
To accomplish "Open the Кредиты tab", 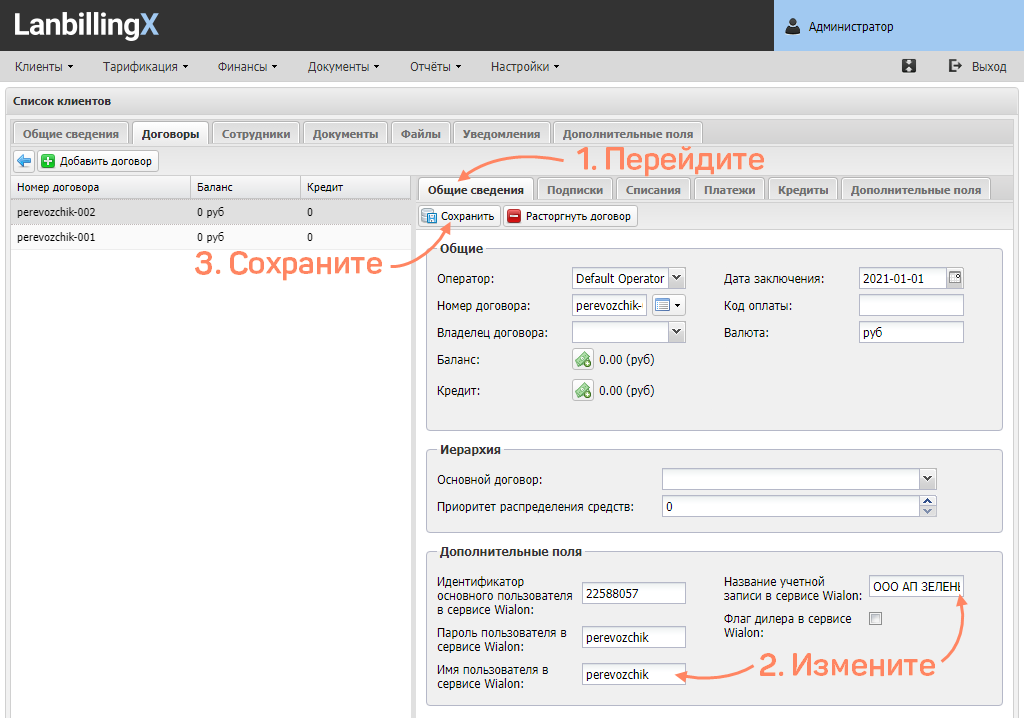I will tap(803, 189).
